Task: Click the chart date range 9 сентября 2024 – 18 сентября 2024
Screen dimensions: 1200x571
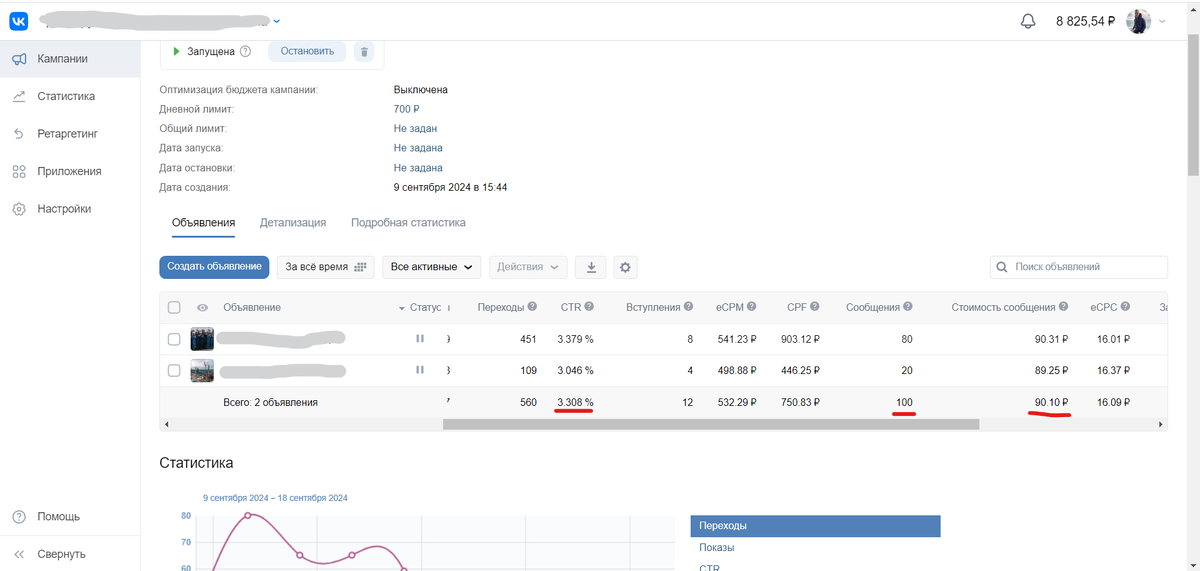Action: pos(275,497)
